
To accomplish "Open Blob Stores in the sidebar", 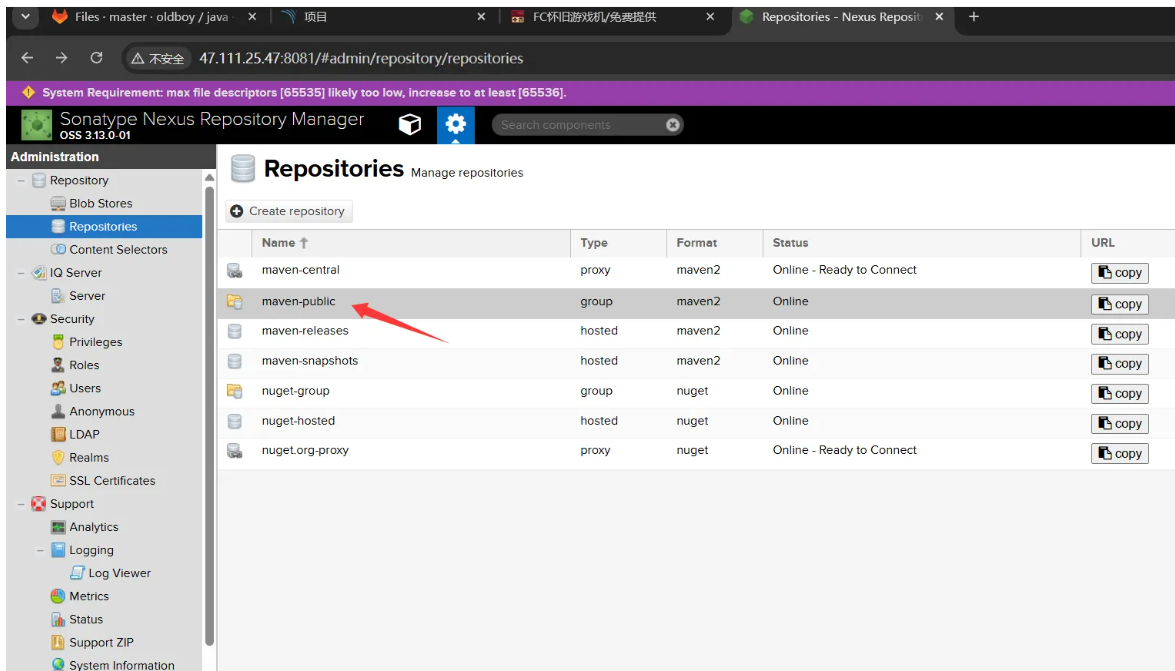I will [x=100, y=203].
